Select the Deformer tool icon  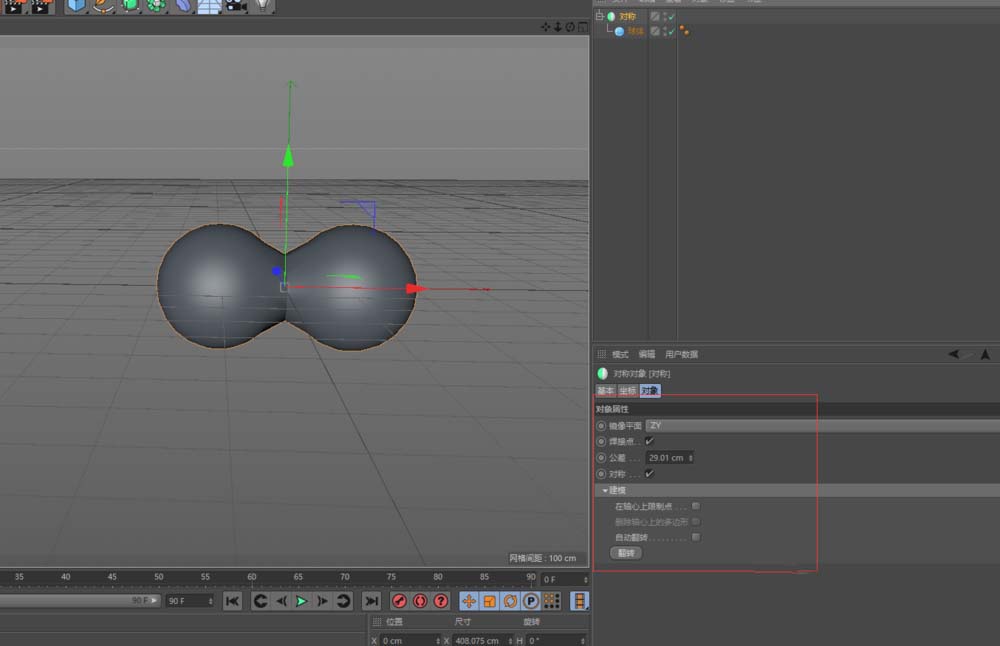182,8
